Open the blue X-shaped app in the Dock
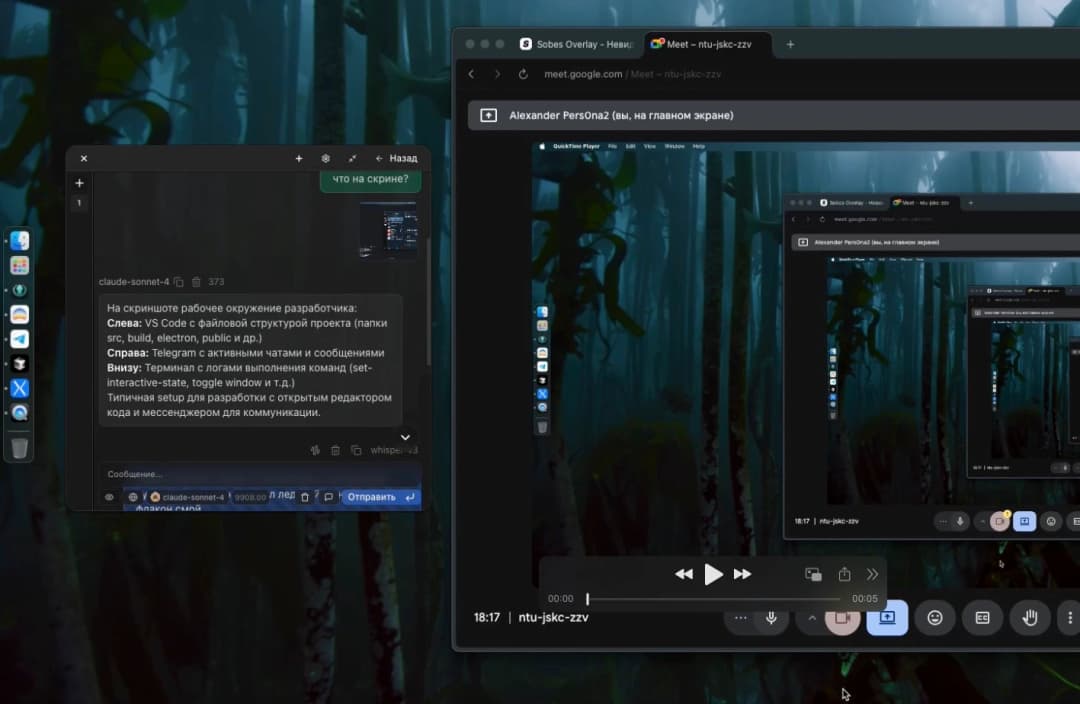This screenshot has height=704, width=1080. tap(19, 388)
